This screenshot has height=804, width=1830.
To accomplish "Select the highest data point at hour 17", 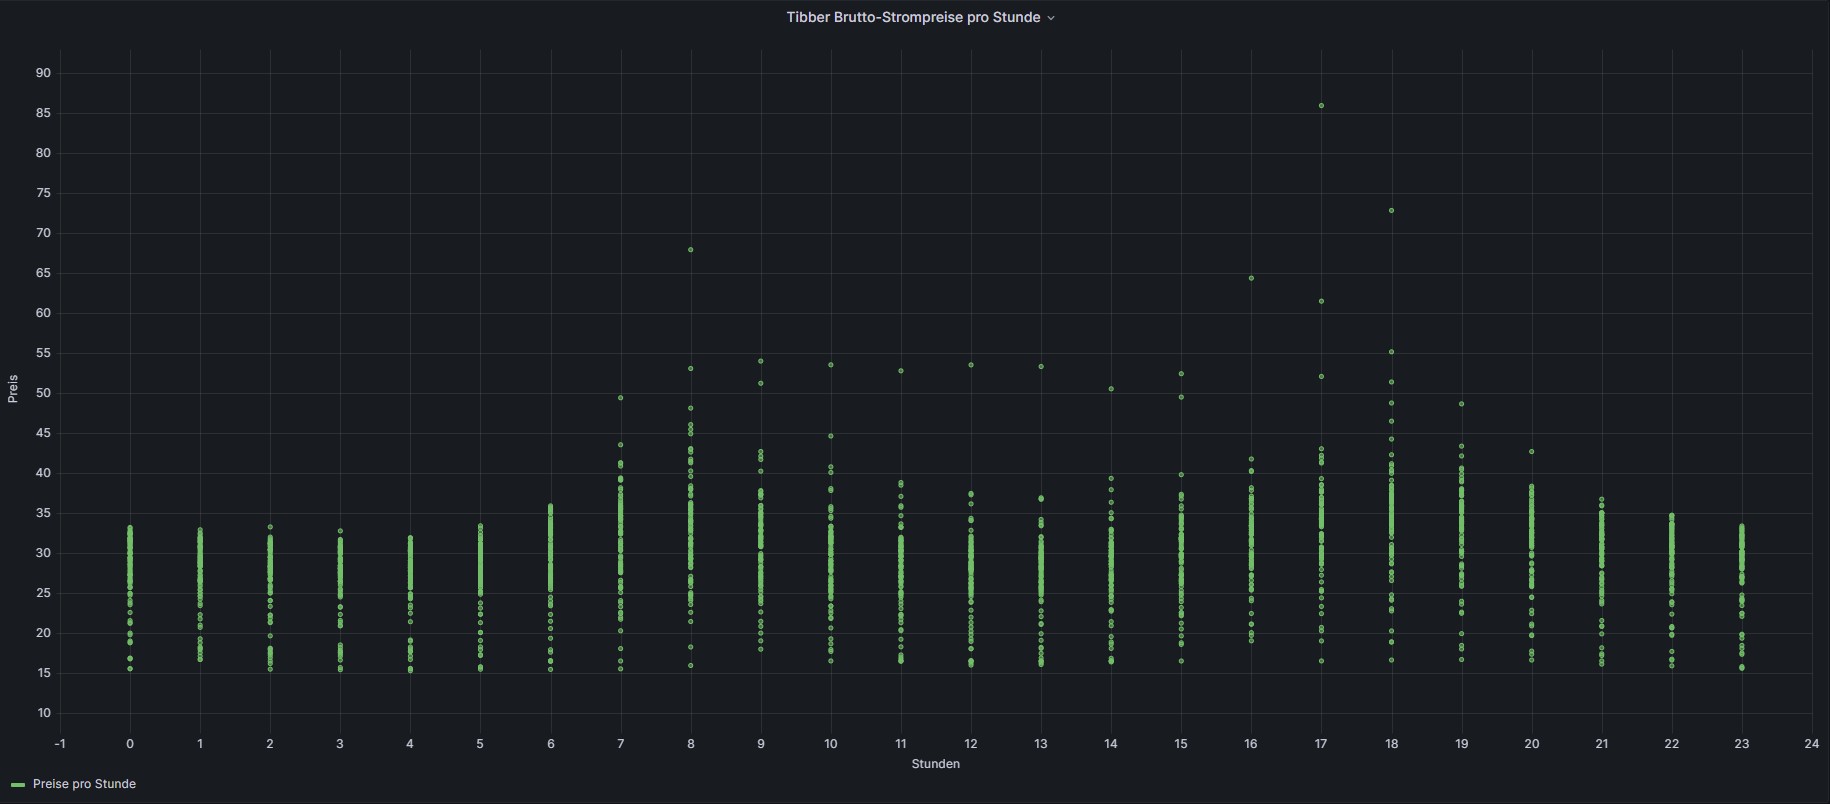I will tap(1321, 106).
